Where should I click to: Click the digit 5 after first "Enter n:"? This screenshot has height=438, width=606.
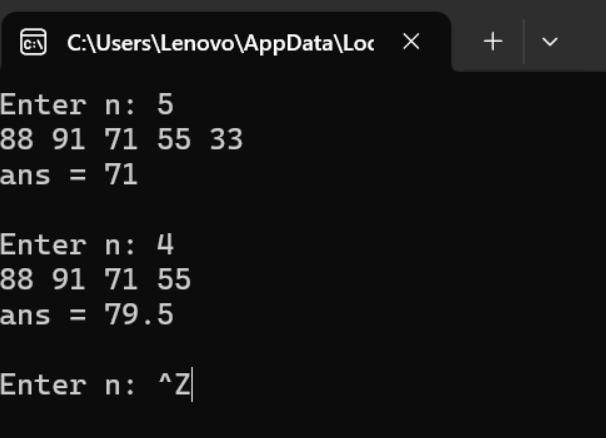[165, 104]
